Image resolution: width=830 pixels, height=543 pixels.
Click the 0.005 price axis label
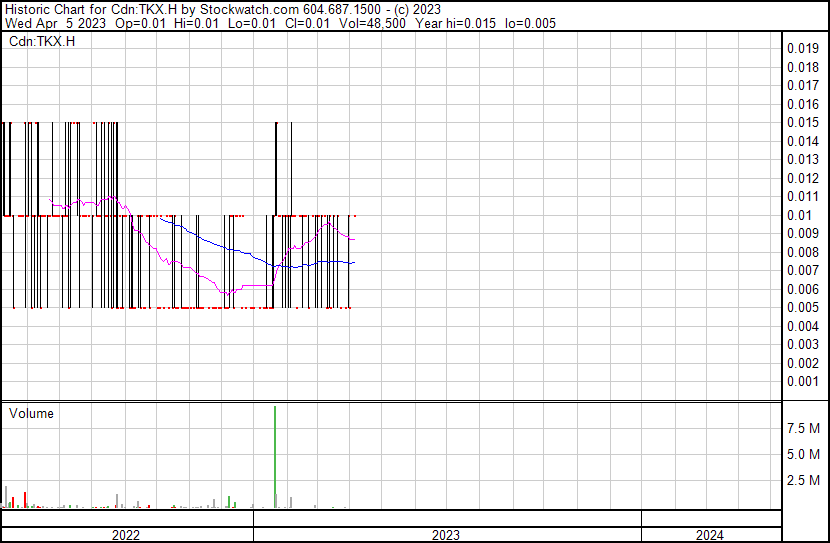(x=802, y=307)
